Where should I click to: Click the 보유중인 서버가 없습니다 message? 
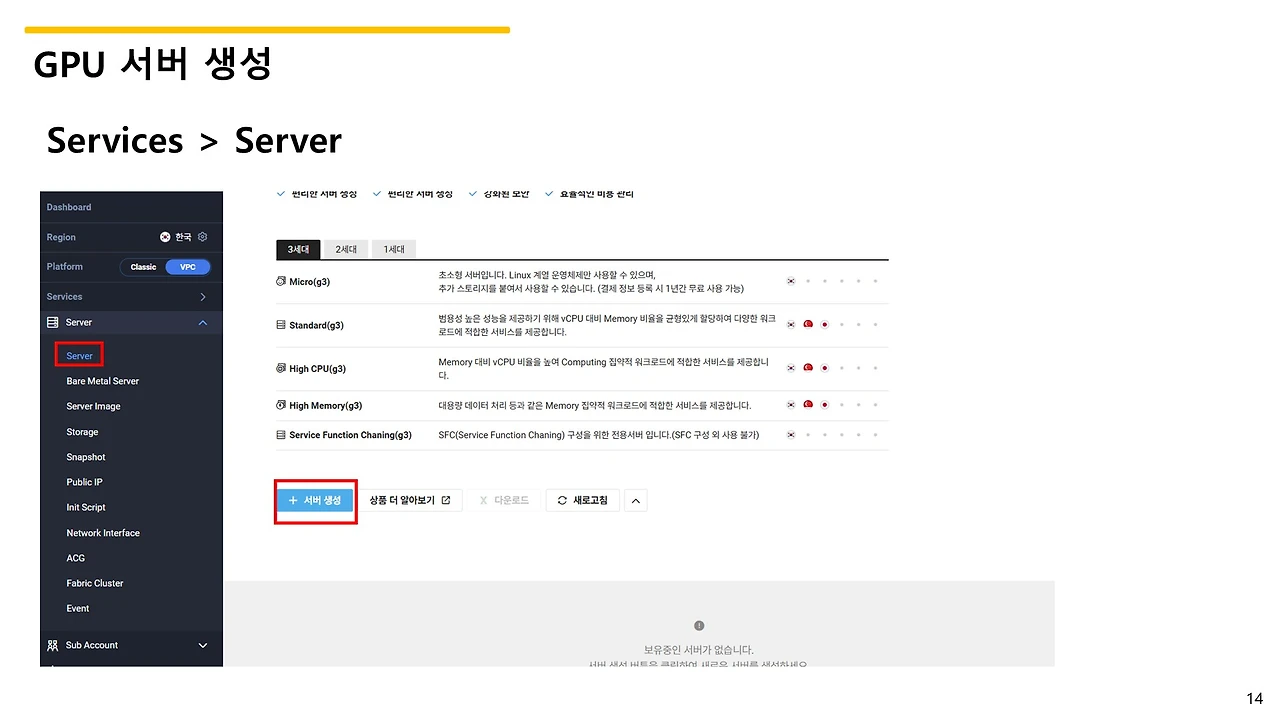[x=699, y=650]
